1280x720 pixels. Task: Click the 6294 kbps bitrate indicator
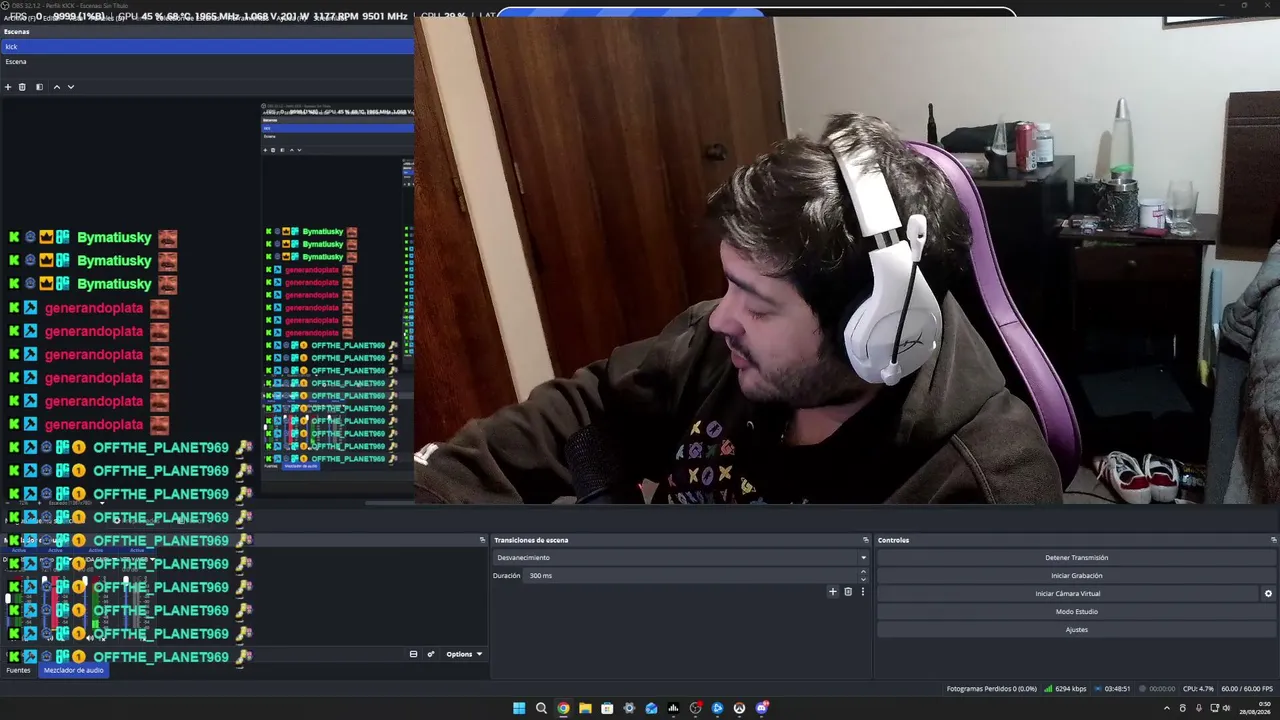point(1064,689)
